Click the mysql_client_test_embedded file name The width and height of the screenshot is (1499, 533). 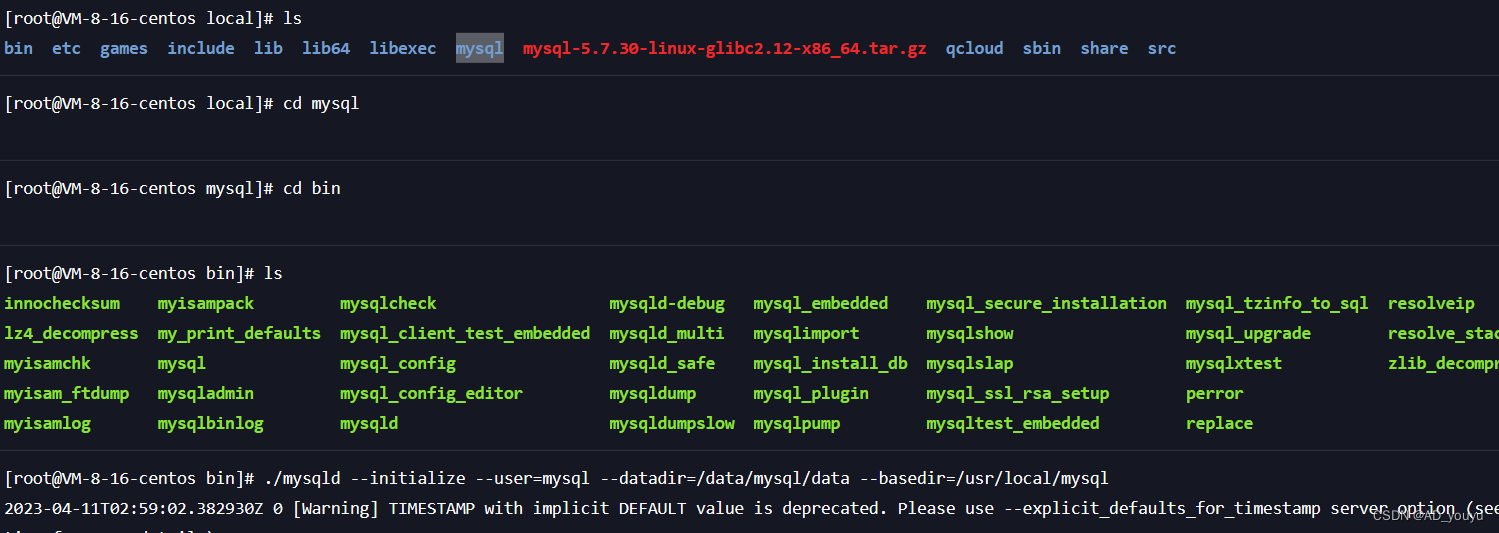pos(465,333)
